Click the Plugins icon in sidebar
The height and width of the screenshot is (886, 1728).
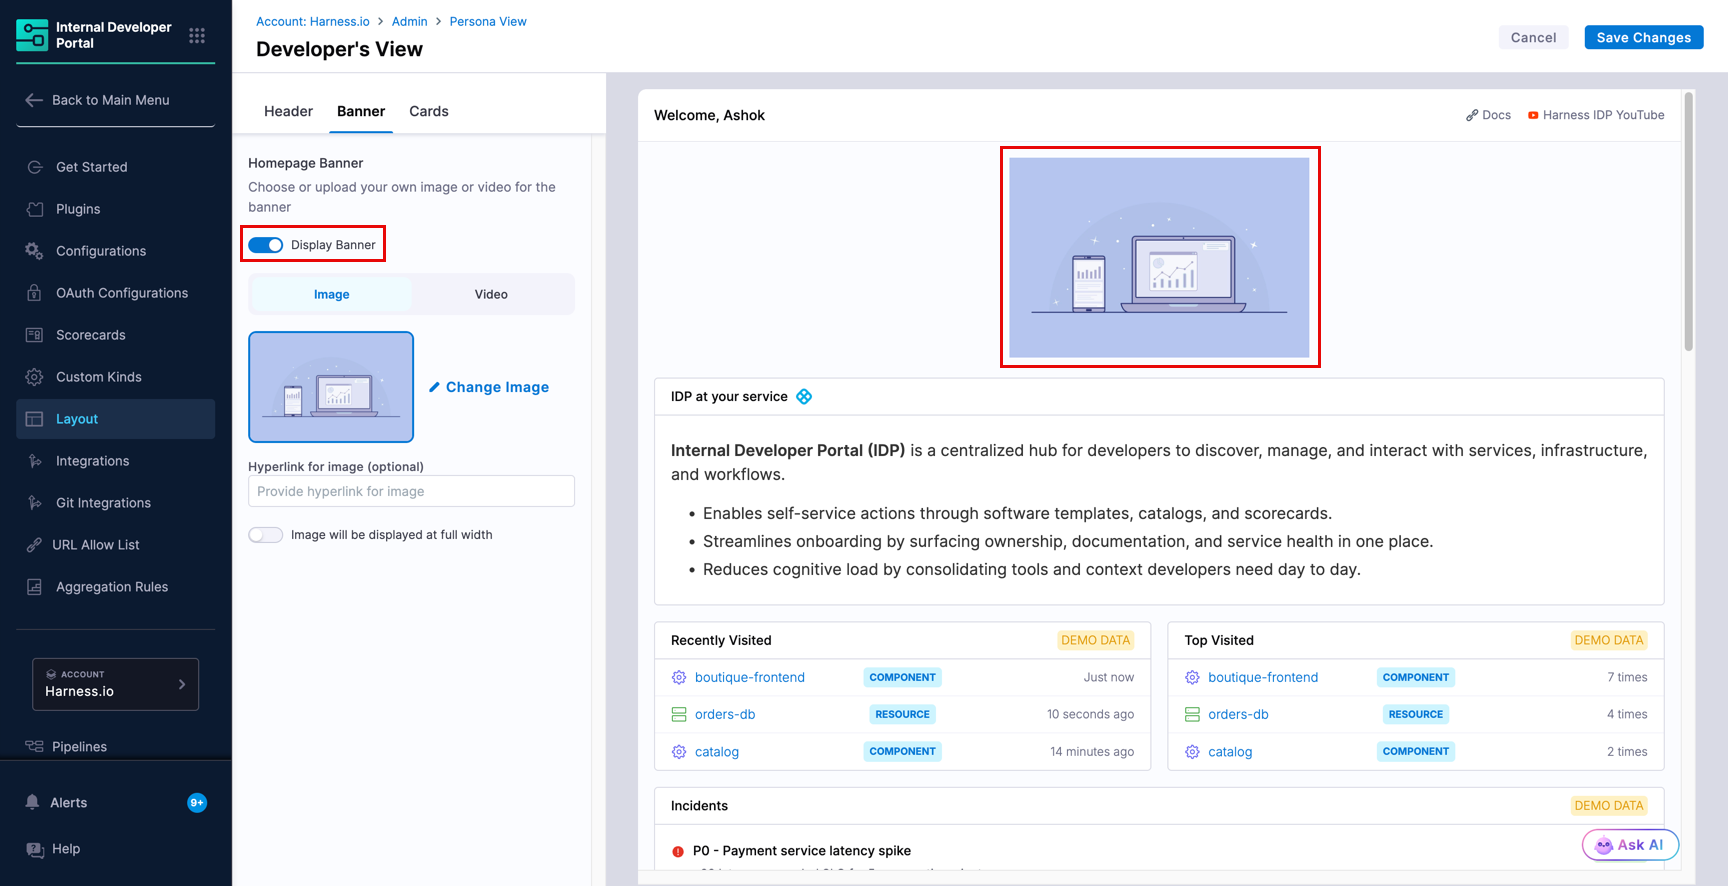tap(35, 209)
